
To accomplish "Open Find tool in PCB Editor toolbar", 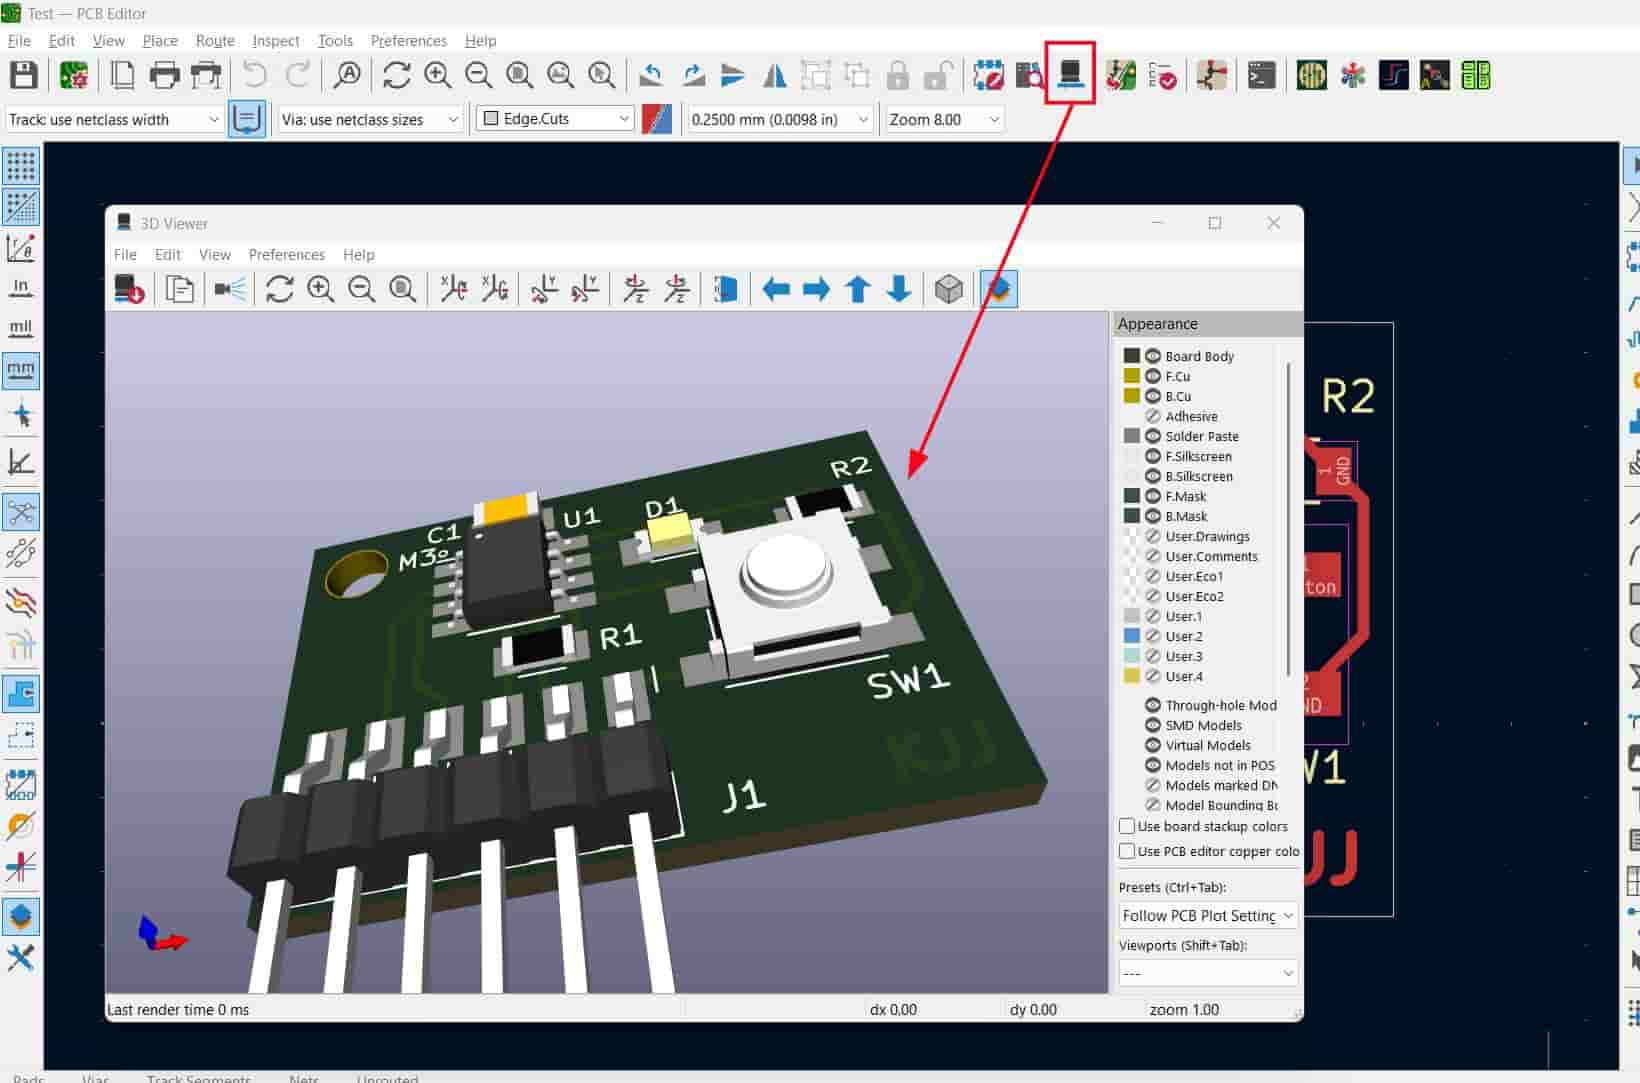I will pyautogui.click(x=348, y=75).
